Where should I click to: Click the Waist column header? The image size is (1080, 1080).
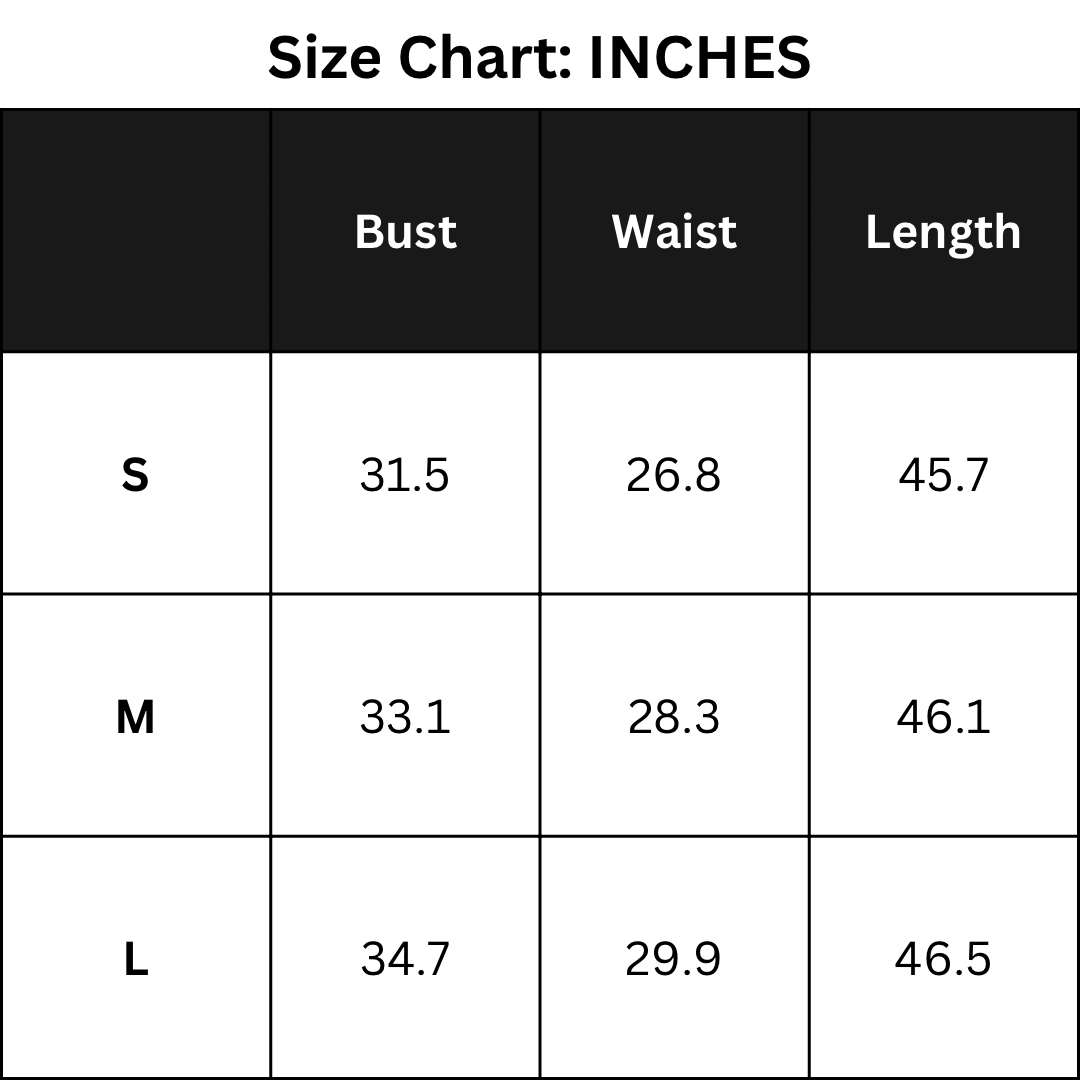(674, 232)
